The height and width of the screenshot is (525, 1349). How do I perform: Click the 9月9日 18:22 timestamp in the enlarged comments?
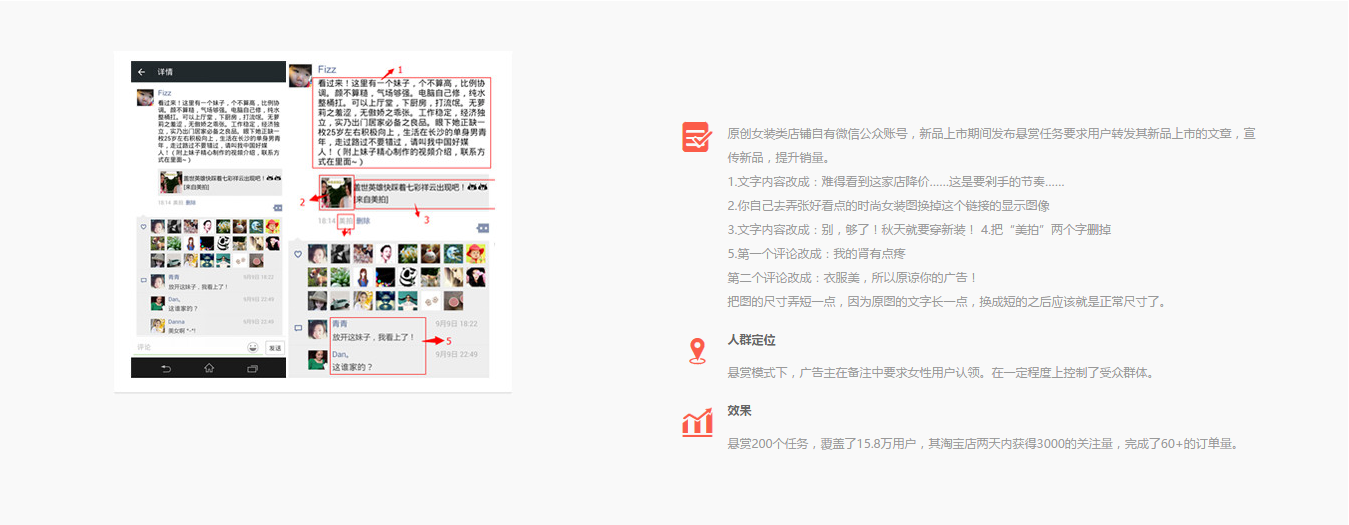(457, 324)
